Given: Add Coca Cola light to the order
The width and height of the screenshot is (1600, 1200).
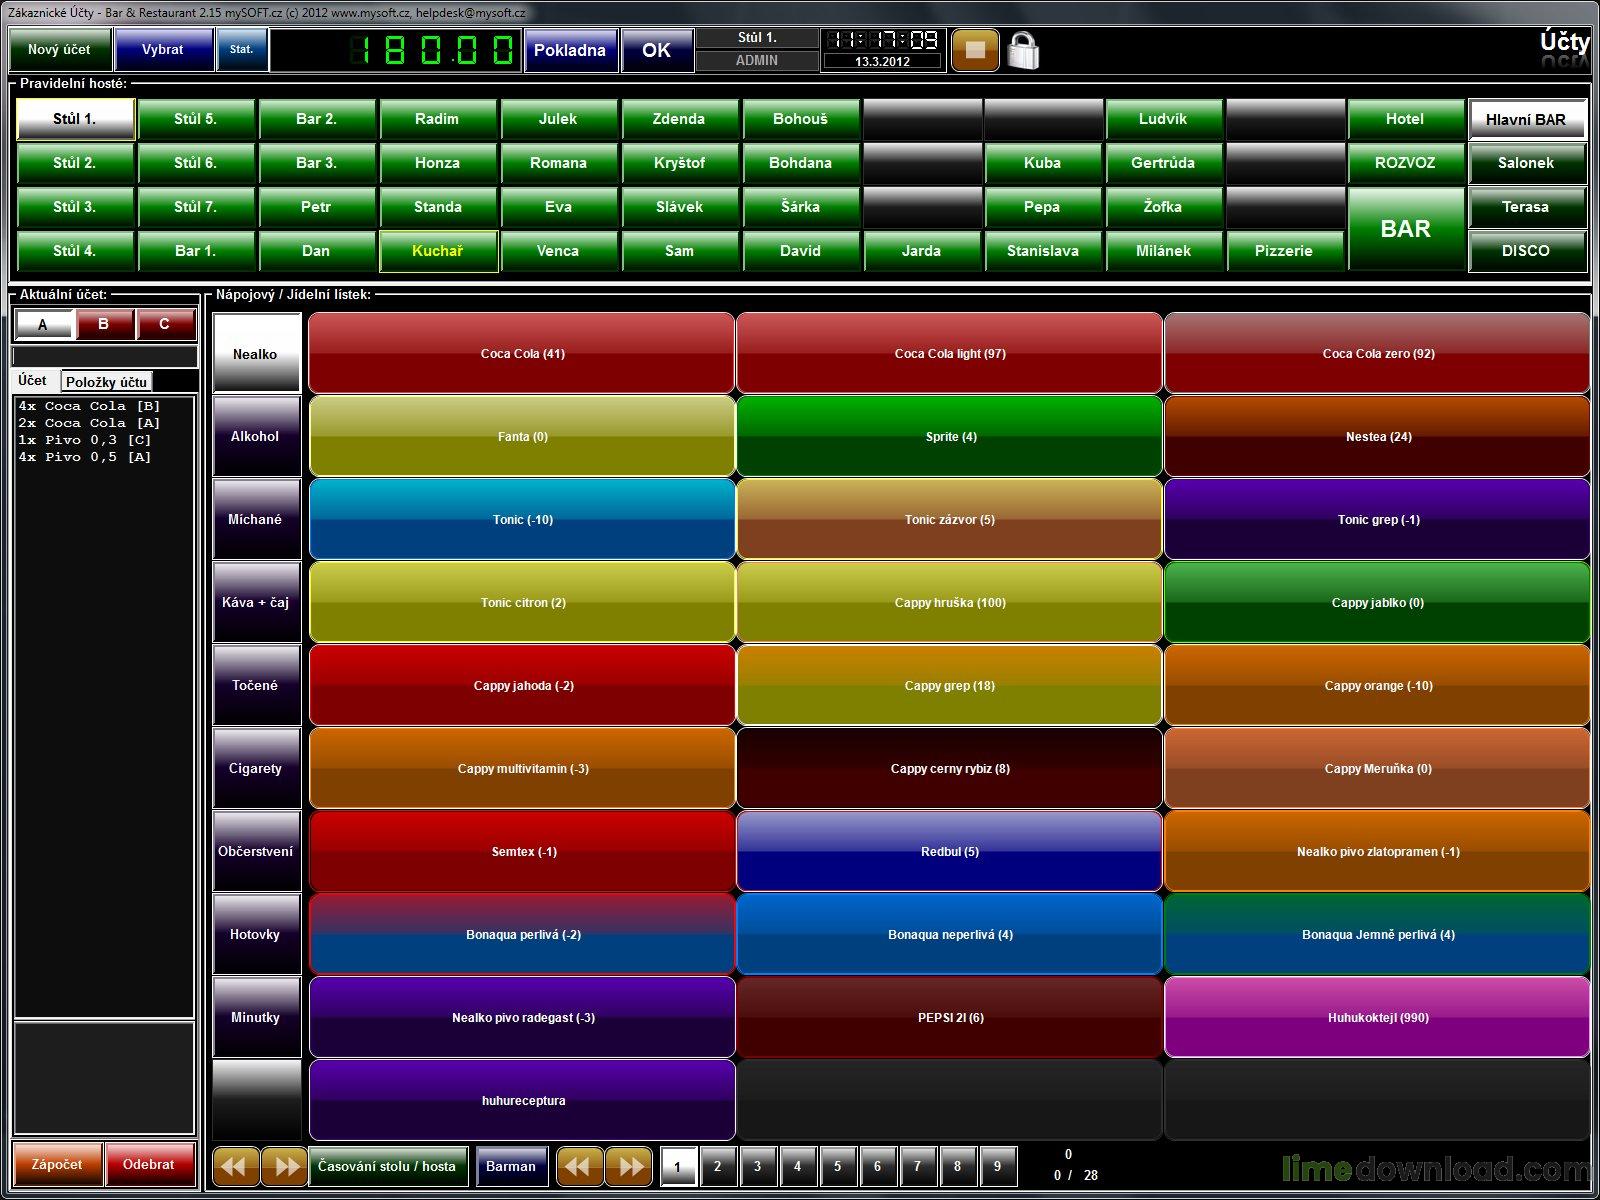Looking at the screenshot, I should point(949,353).
